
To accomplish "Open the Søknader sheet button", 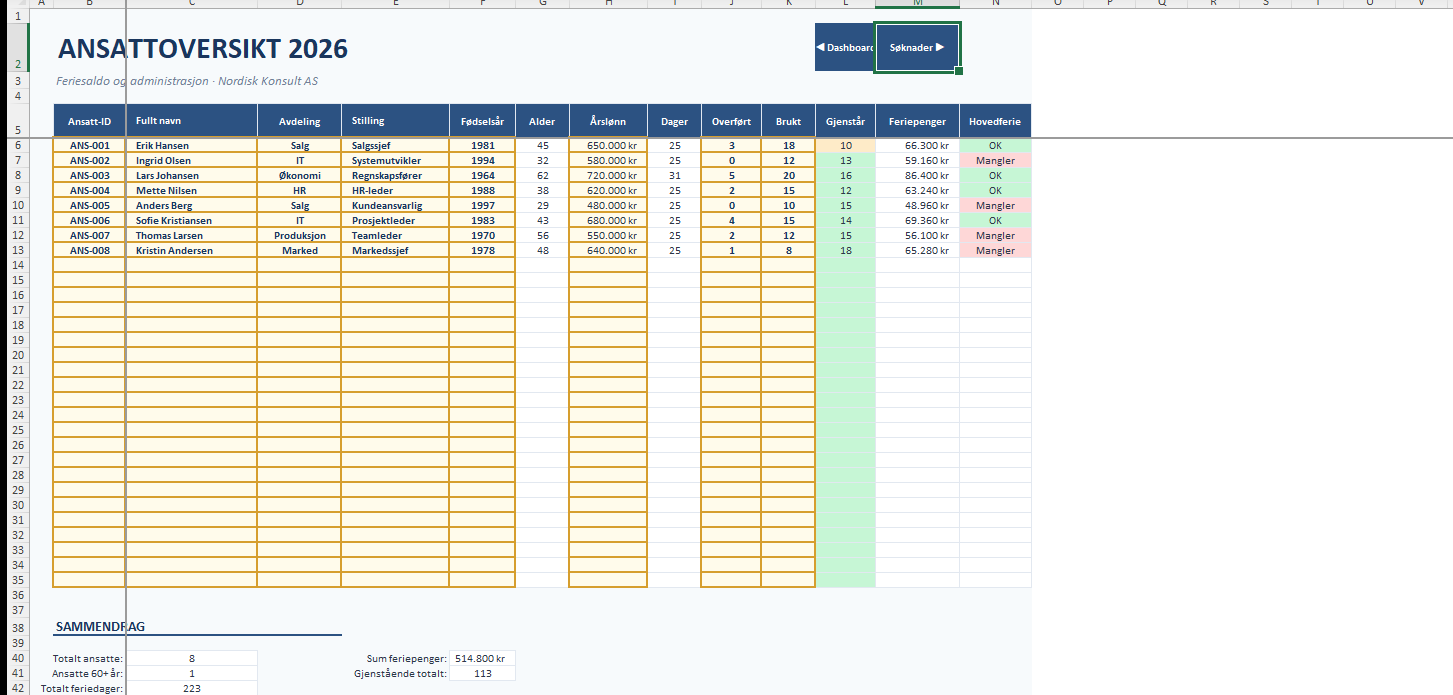I will (x=917, y=47).
